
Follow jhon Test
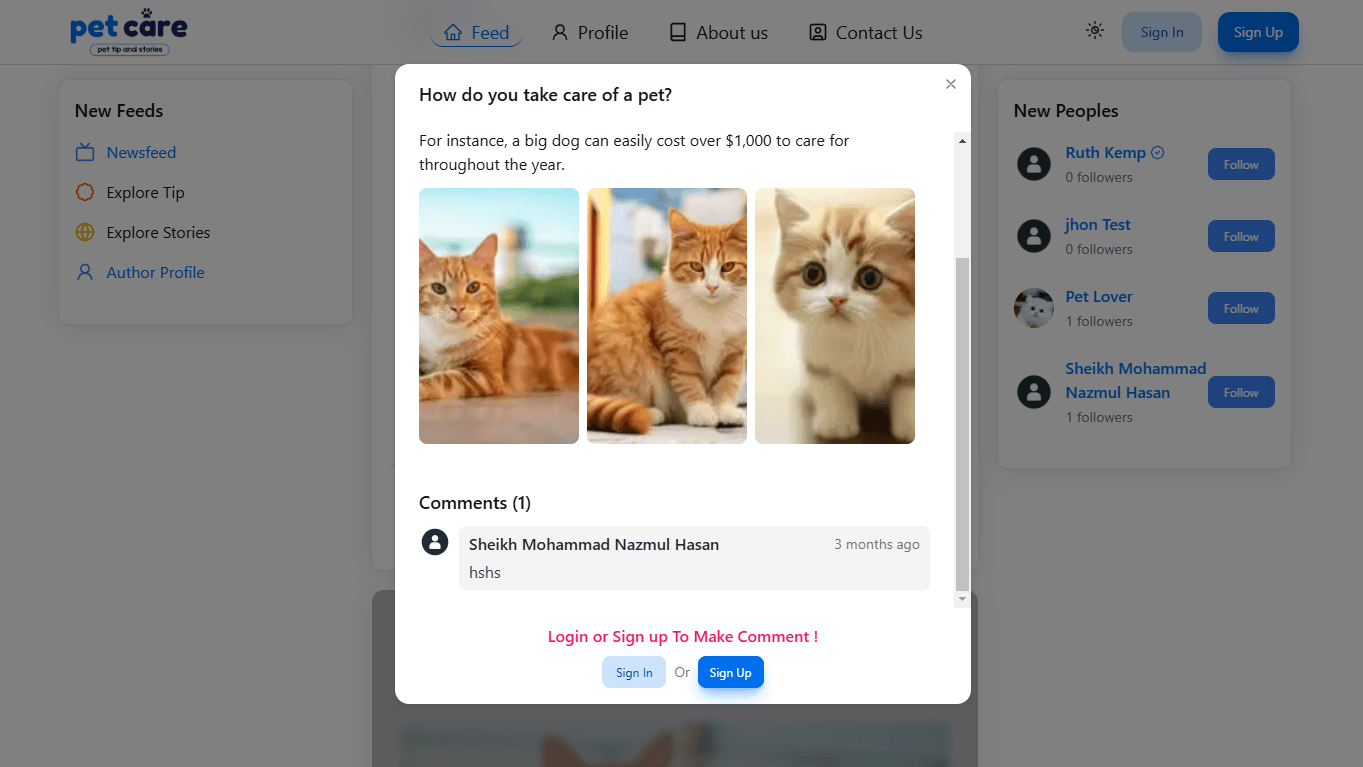[x=1240, y=236]
